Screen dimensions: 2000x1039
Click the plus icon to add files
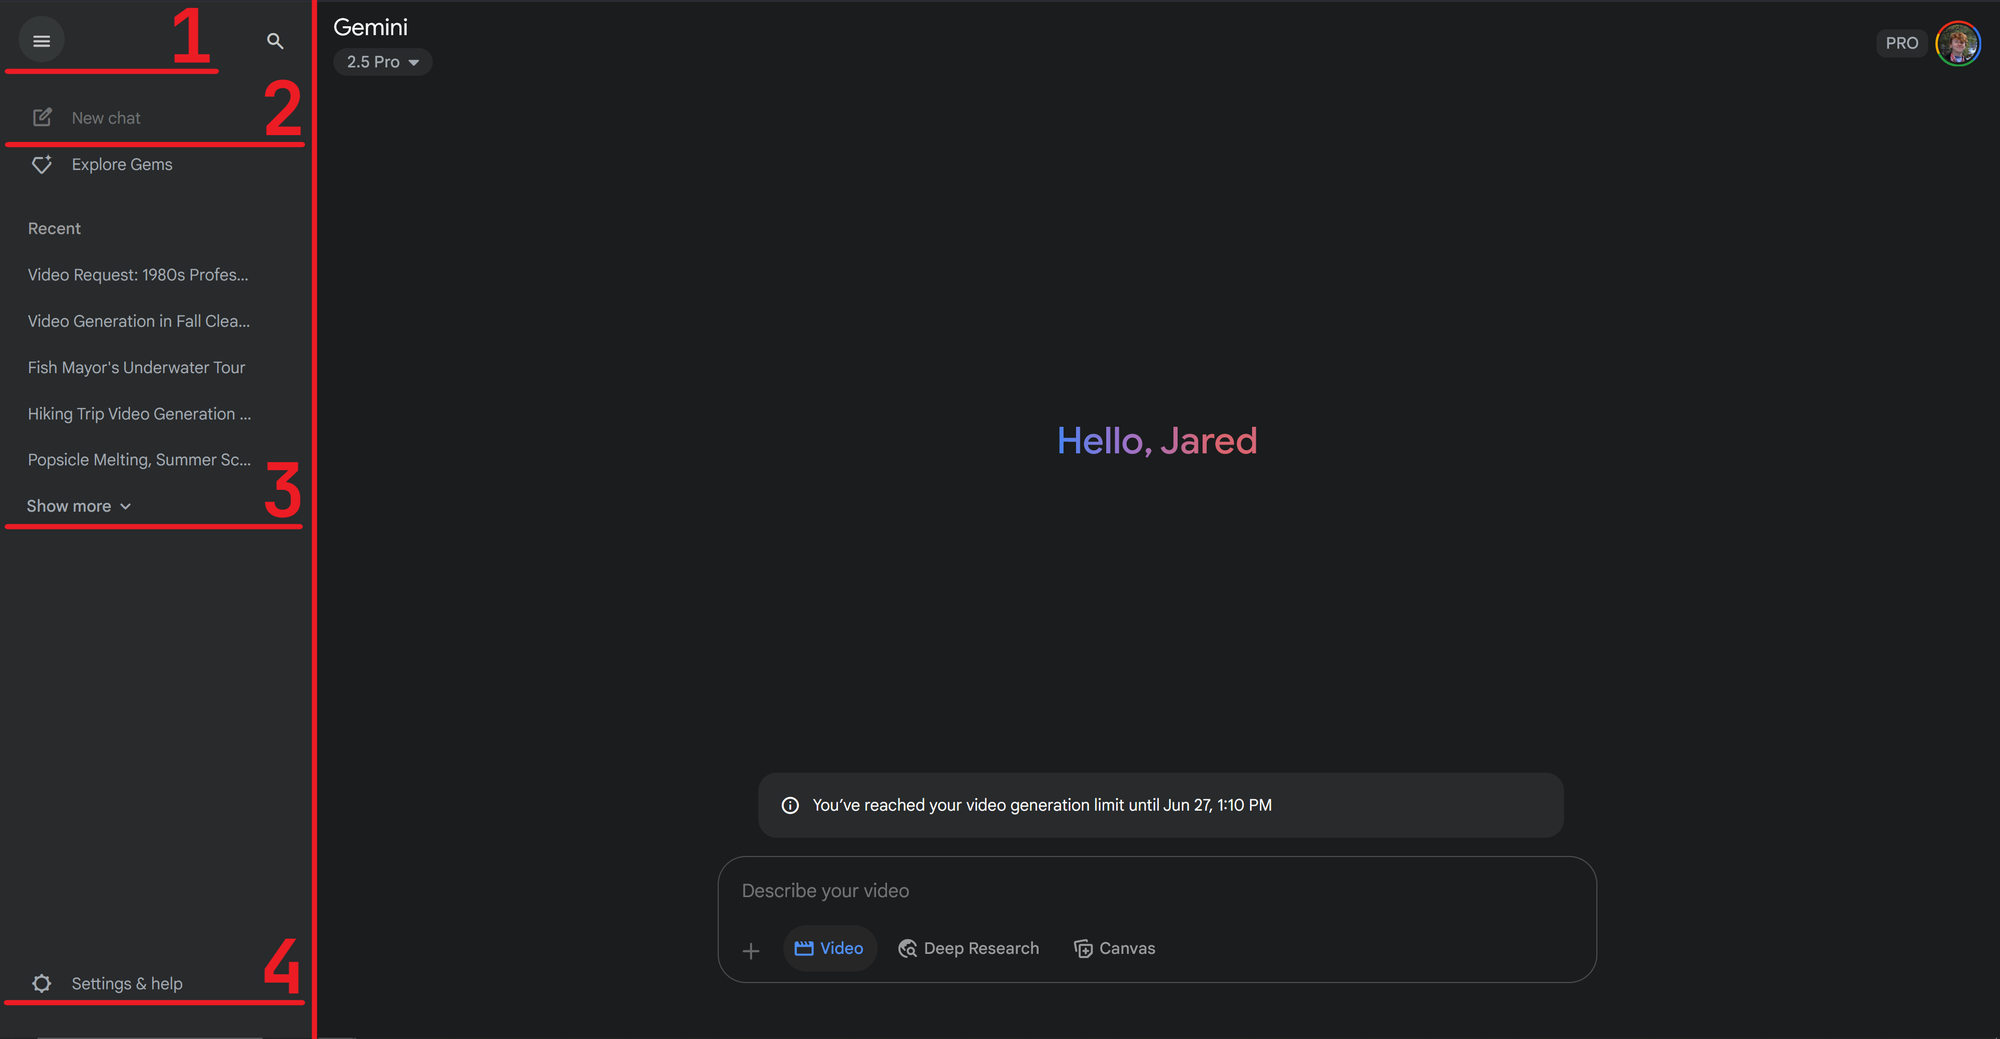coord(751,950)
